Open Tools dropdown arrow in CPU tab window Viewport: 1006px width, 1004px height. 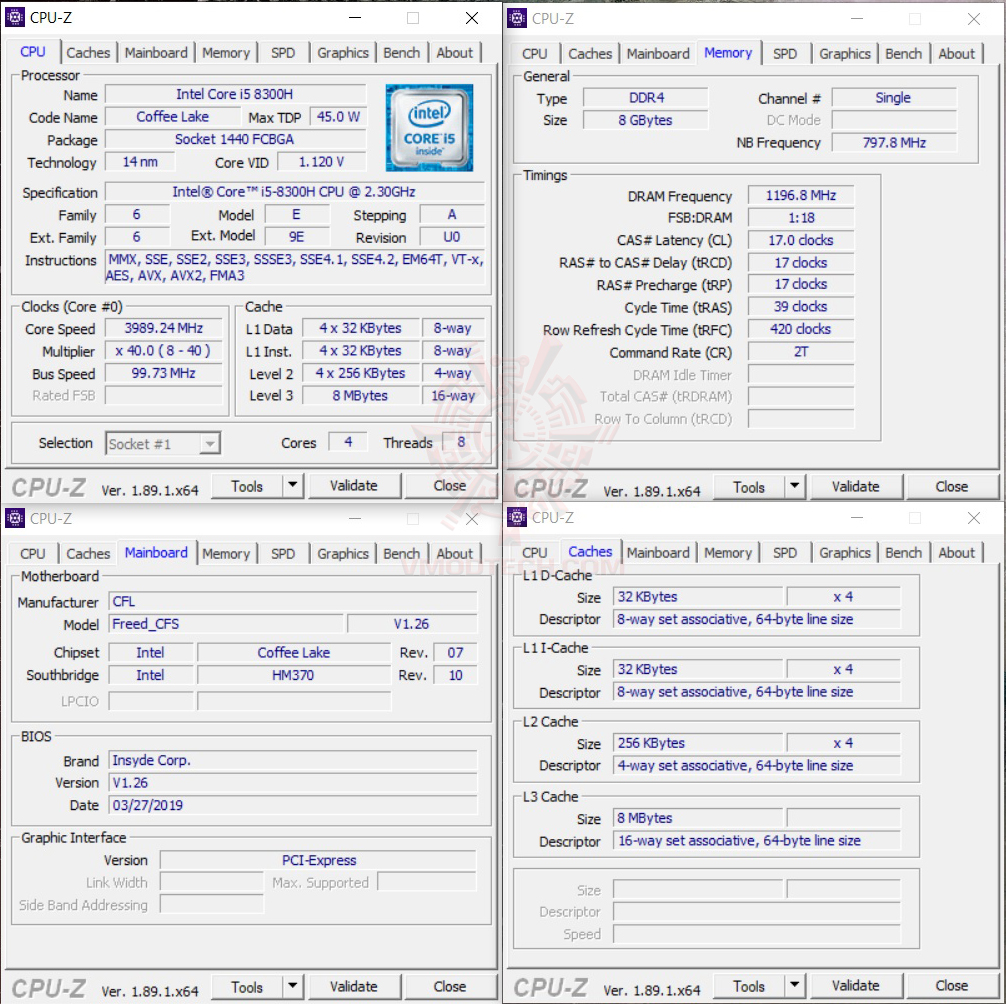click(x=293, y=486)
